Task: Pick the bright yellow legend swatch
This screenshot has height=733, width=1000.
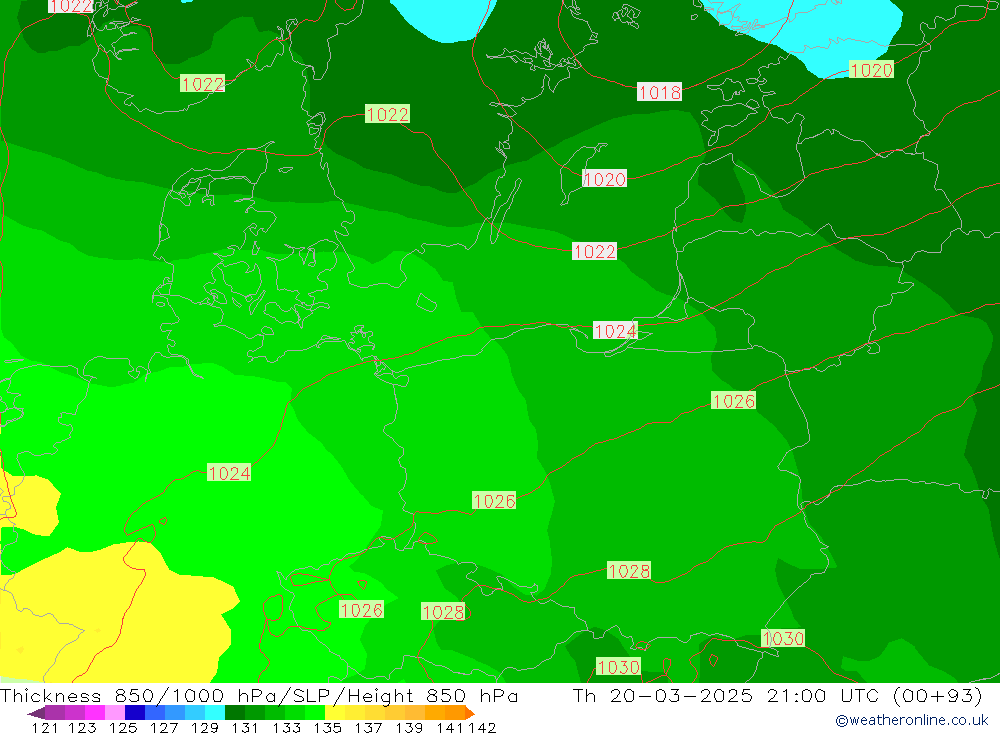Action: coord(335,713)
